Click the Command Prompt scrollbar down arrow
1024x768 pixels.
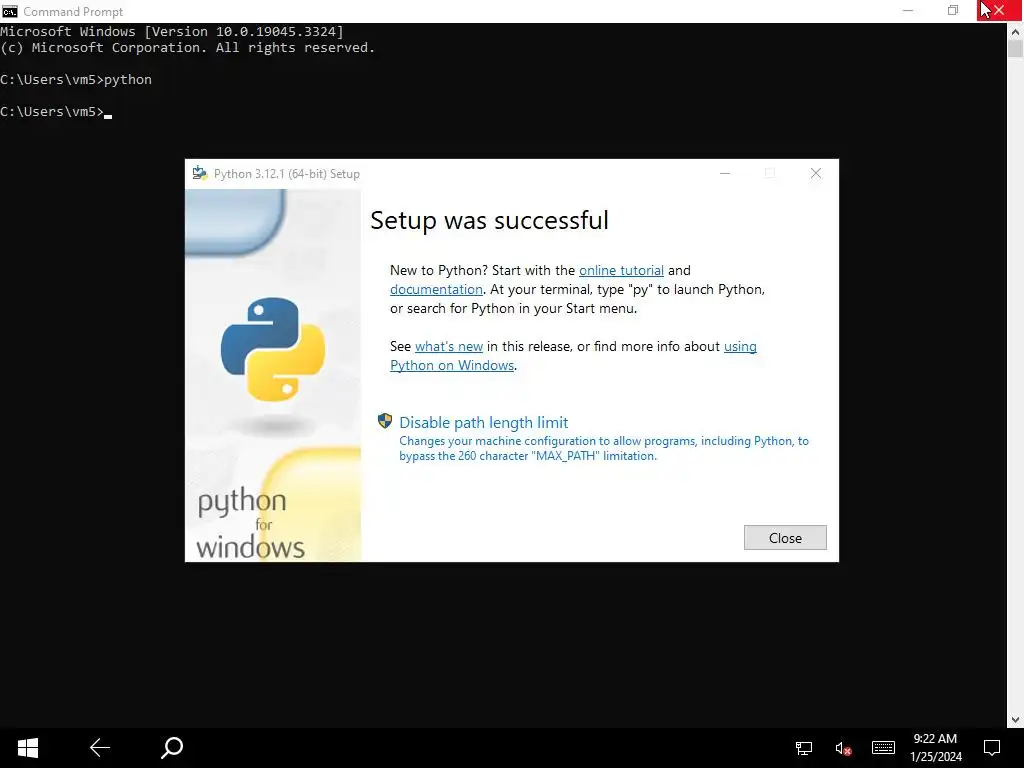[x=1015, y=720]
